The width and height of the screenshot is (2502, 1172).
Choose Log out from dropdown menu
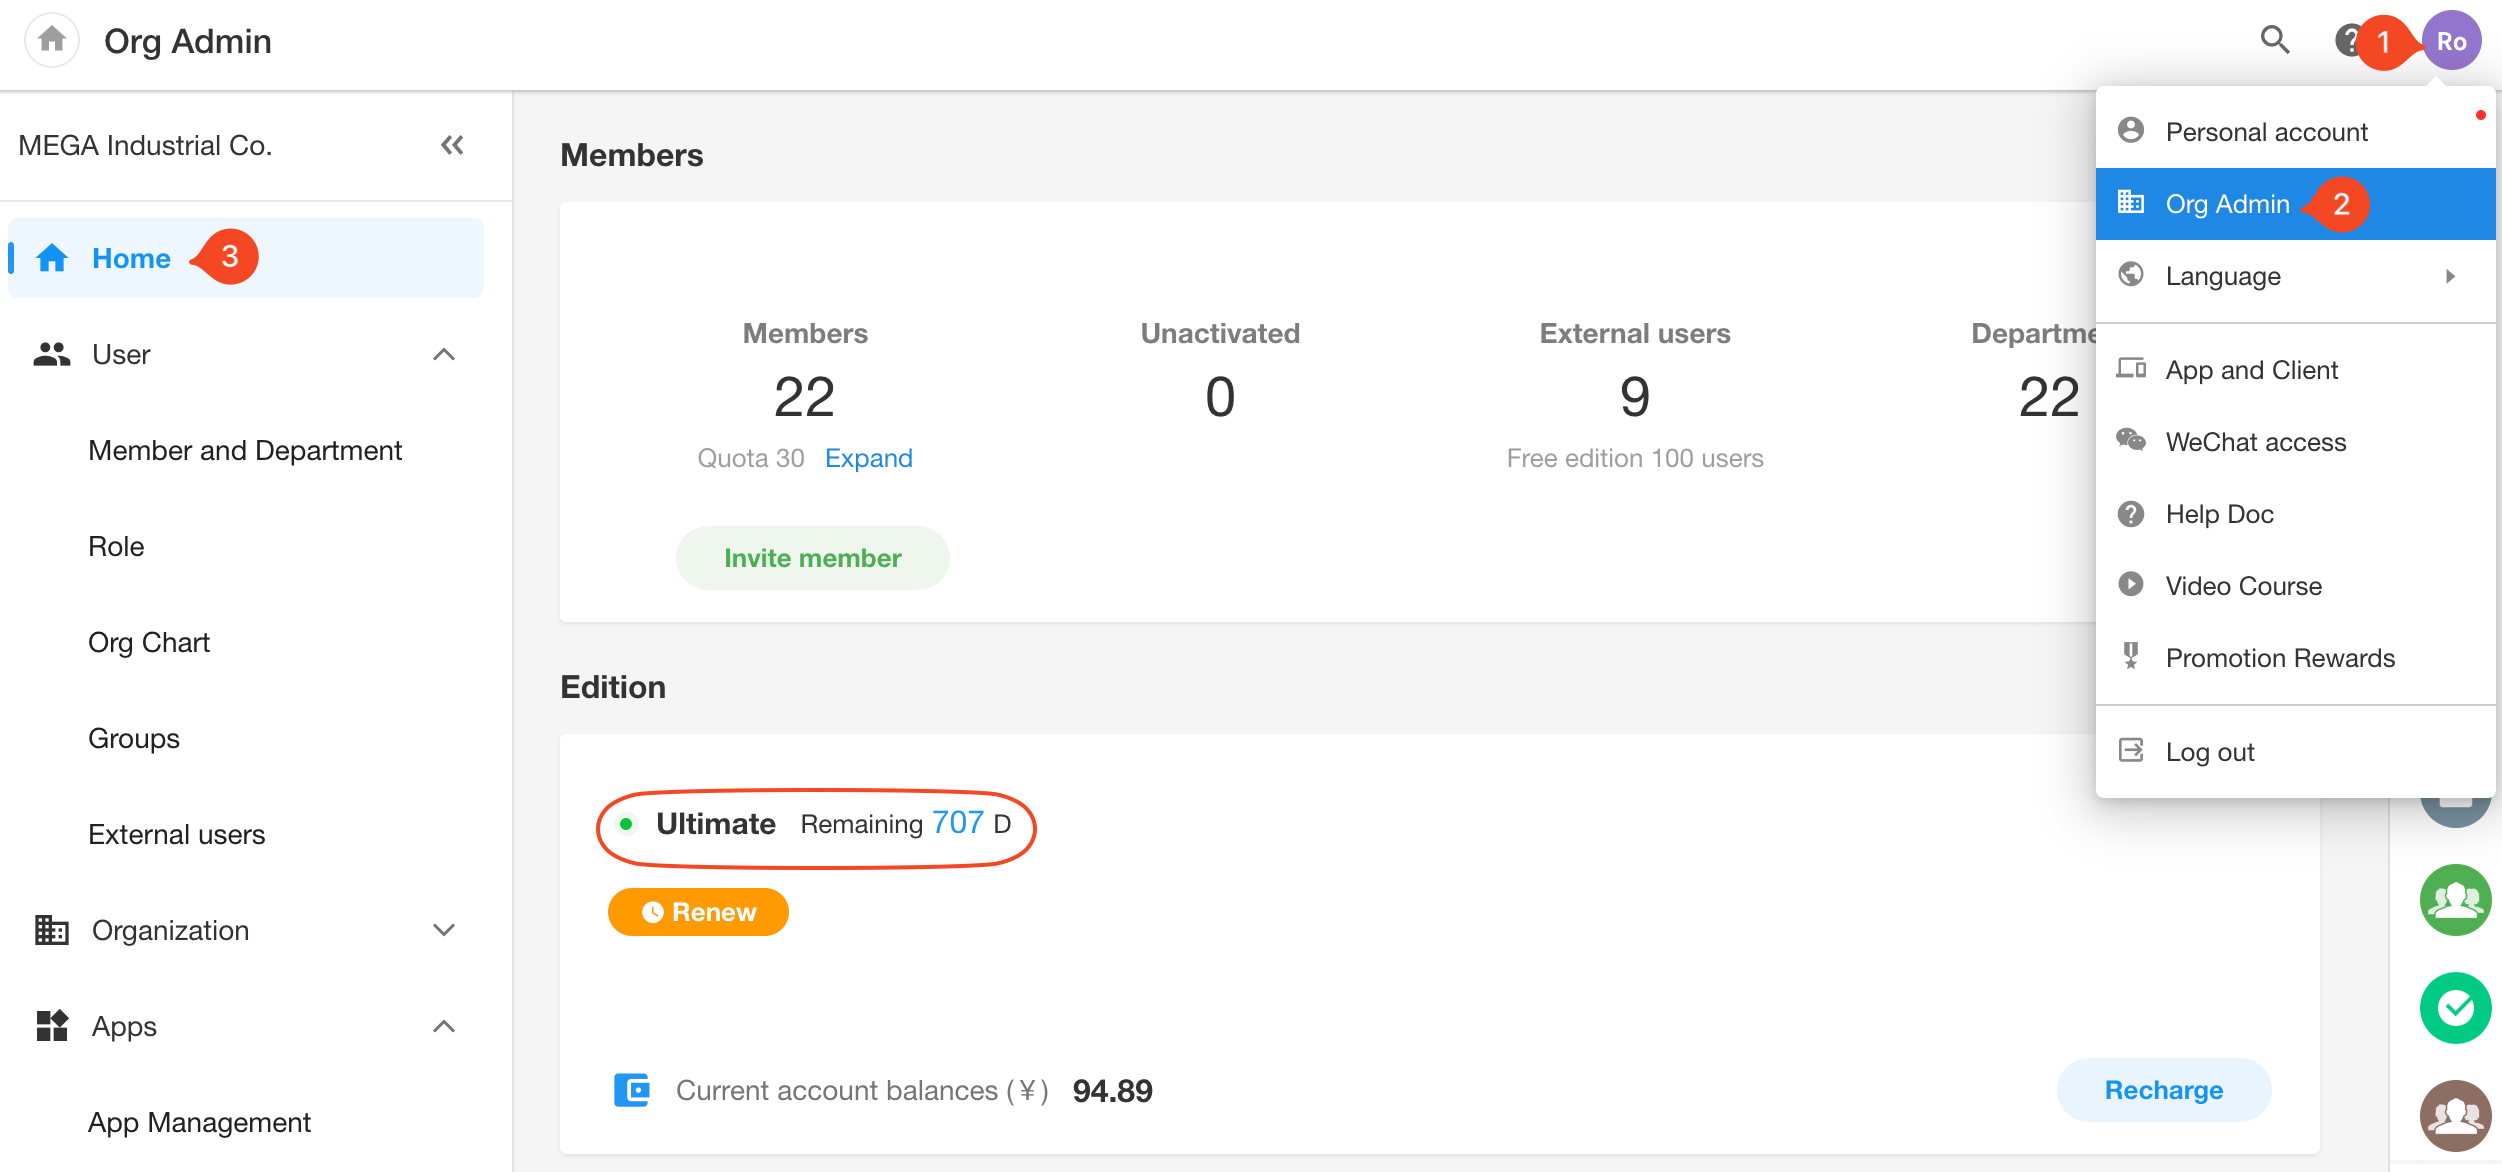[2209, 752]
